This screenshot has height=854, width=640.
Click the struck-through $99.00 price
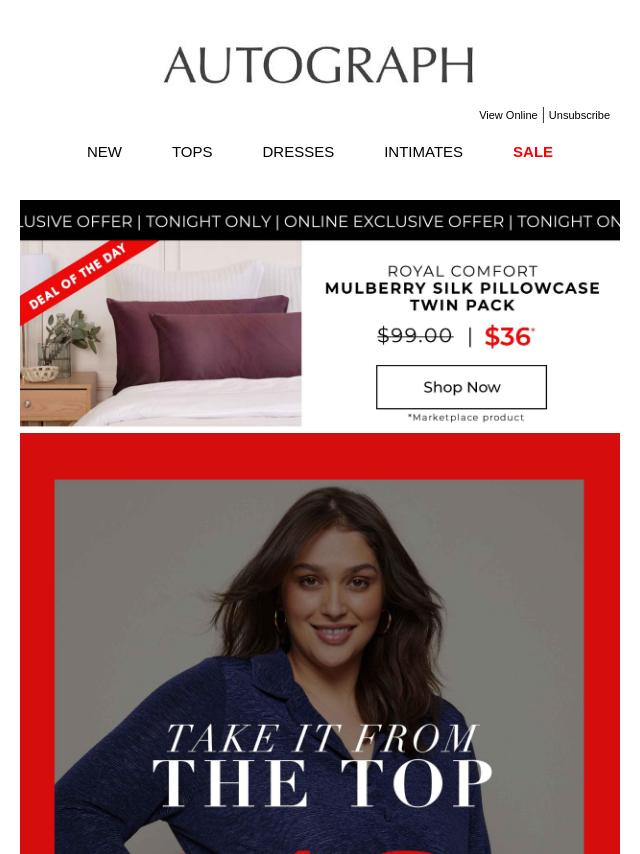tap(415, 336)
